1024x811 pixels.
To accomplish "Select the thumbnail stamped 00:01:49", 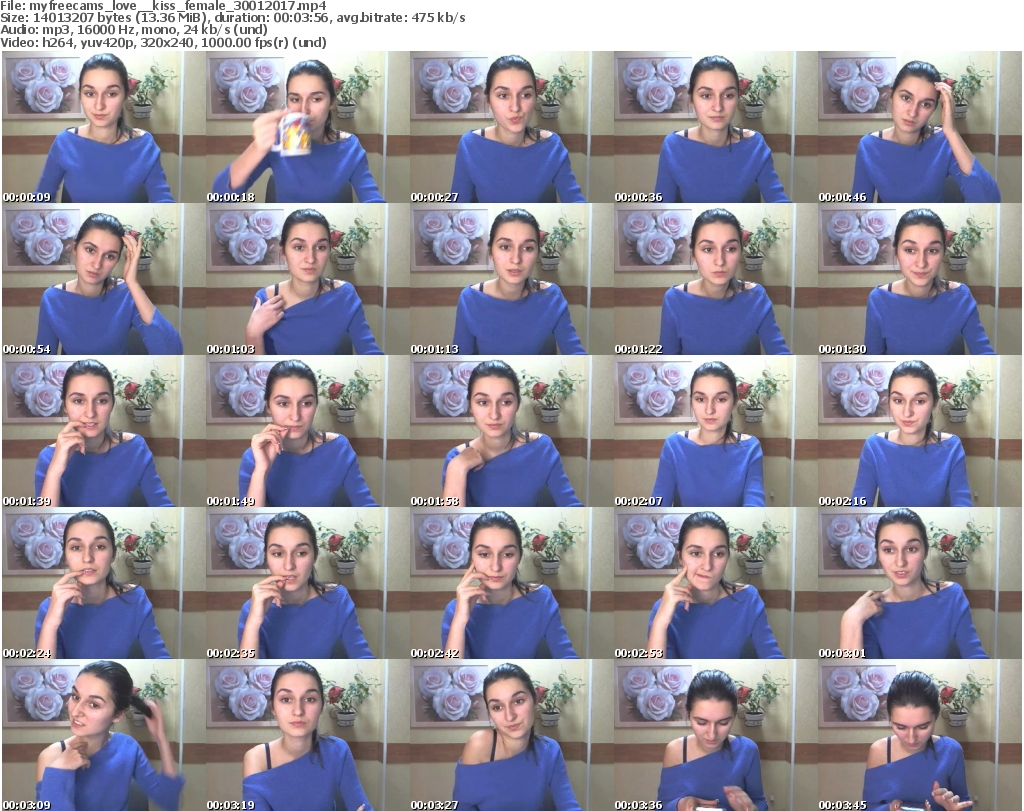I will 308,432.
